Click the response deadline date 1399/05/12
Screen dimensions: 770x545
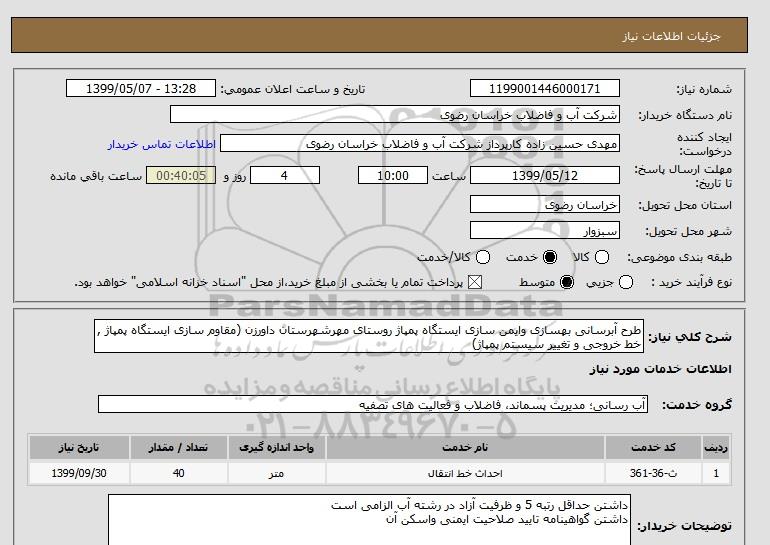click(545, 175)
